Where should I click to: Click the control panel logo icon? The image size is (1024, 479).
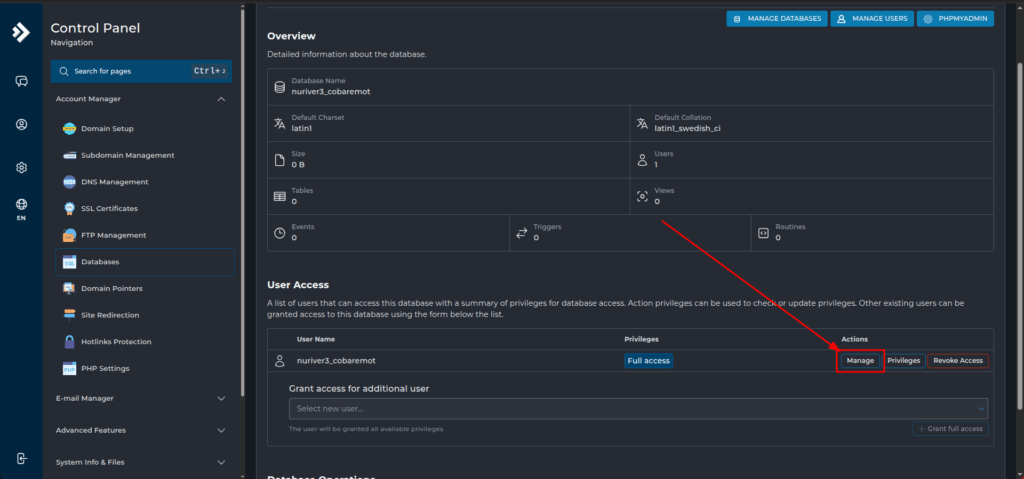pyautogui.click(x=21, y=32)
